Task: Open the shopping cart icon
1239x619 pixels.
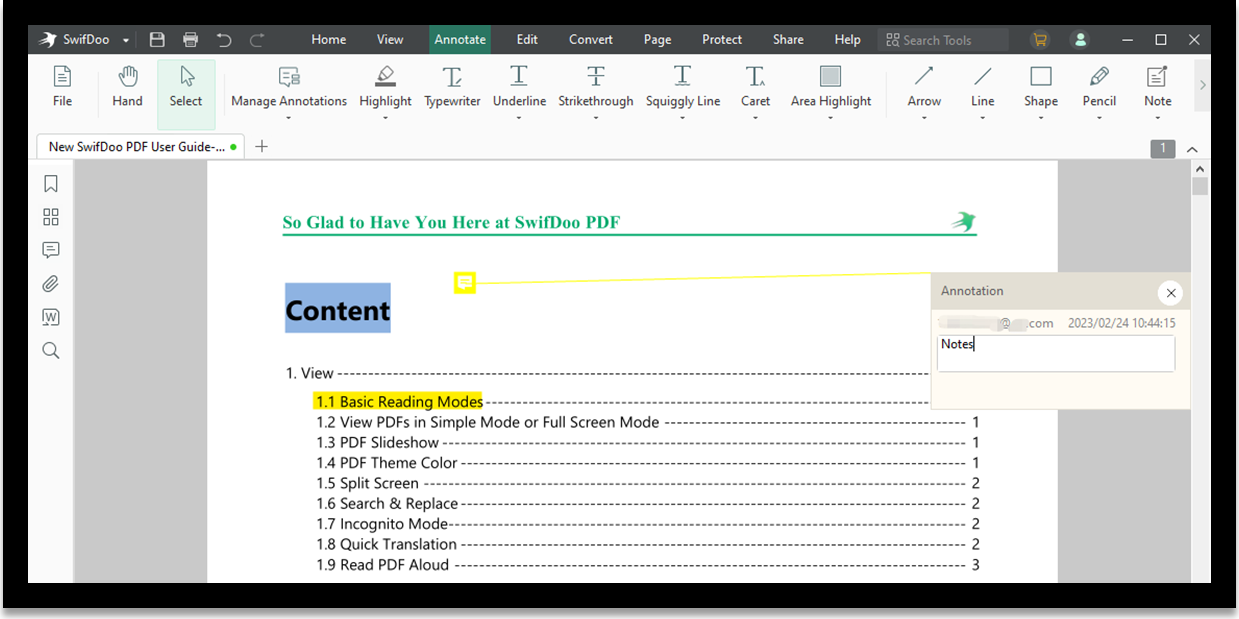Action: [1040, 40]
